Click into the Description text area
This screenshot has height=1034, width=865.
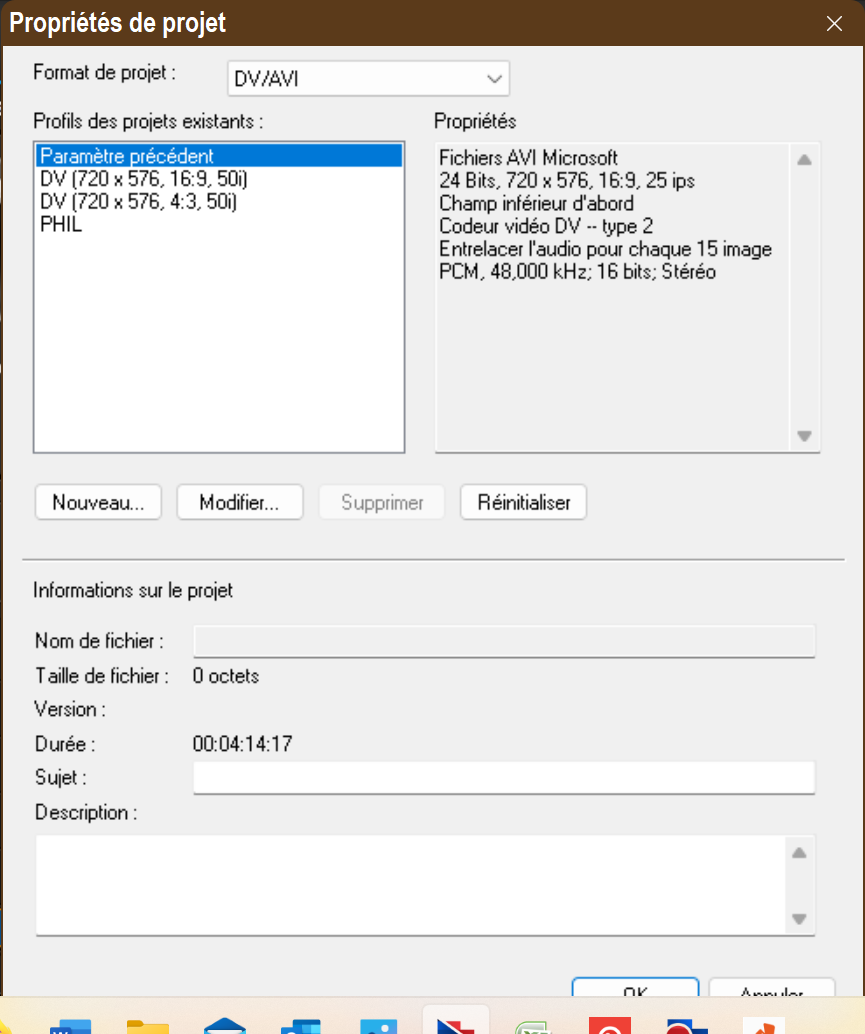[411, 885]
